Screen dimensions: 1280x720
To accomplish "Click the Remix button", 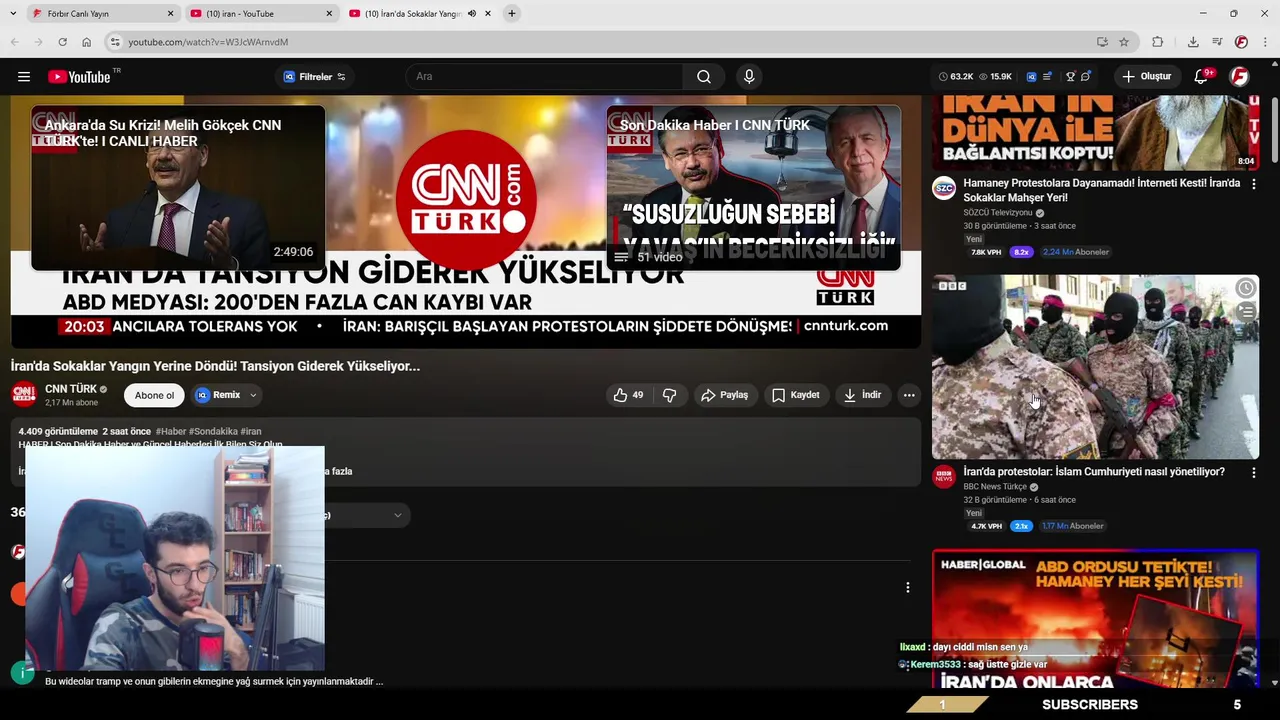I will pyautogui.click(x=219, y=395).
